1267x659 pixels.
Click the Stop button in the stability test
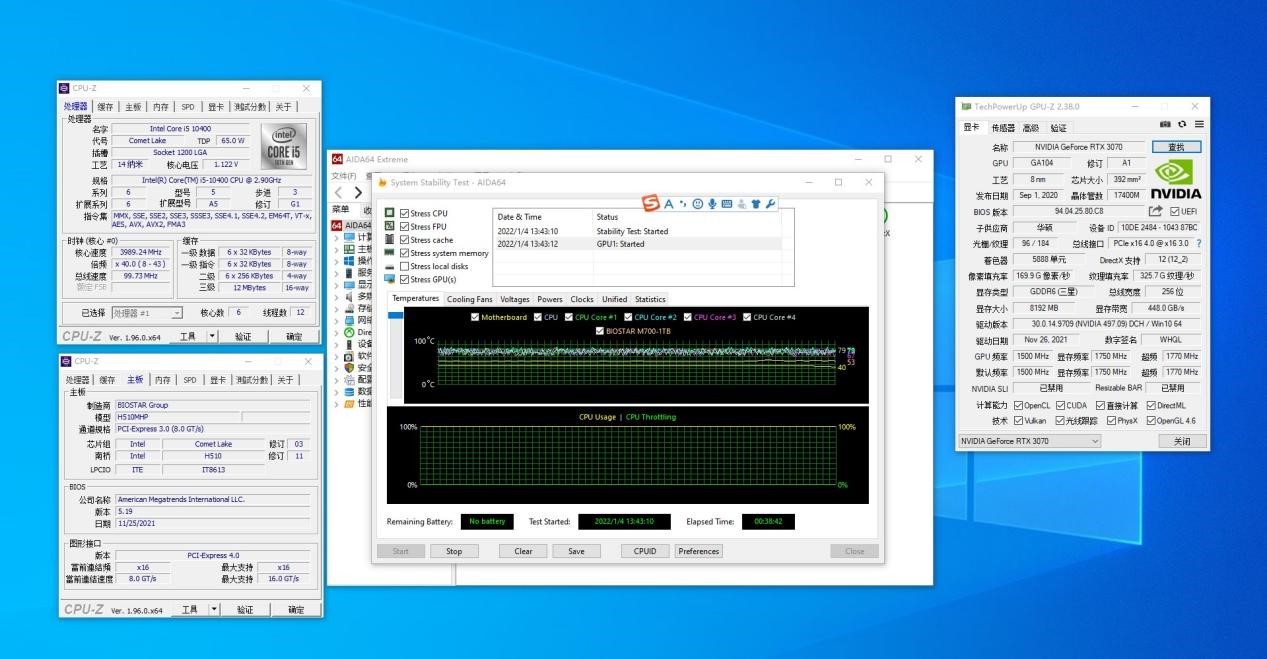click(x=454, y=551)
